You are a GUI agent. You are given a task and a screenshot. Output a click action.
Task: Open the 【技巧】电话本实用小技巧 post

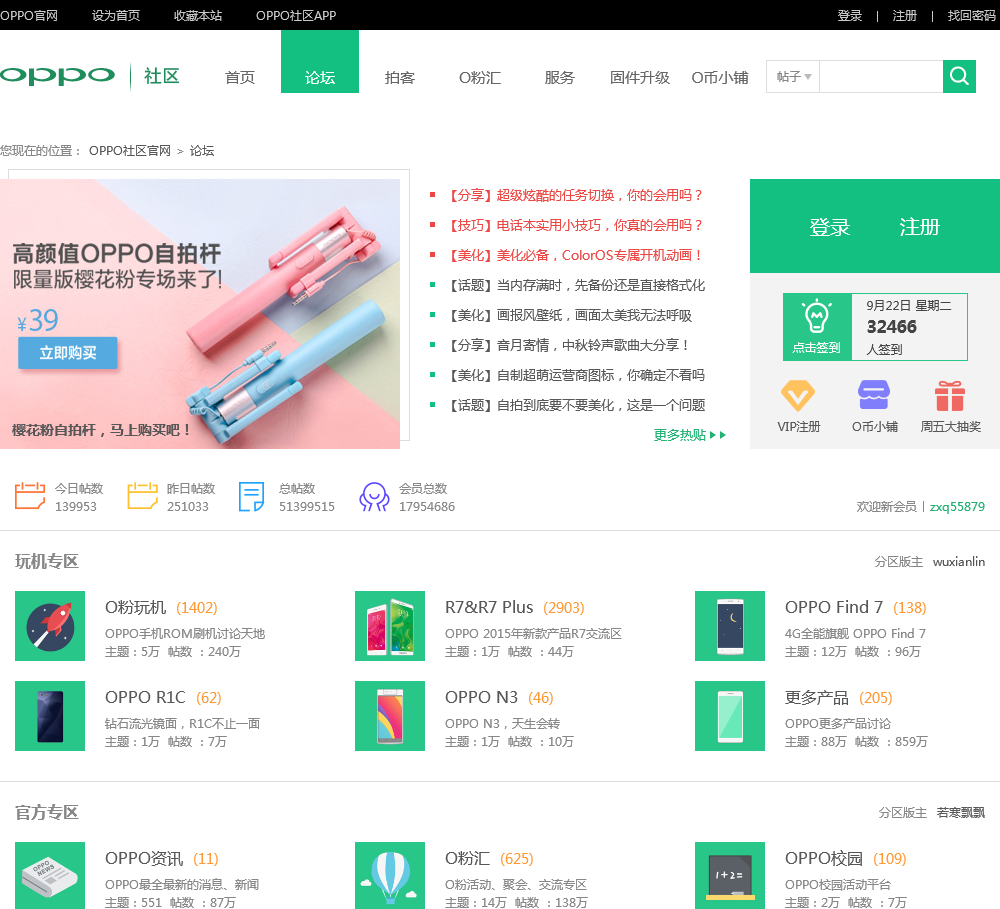point(575,225)
